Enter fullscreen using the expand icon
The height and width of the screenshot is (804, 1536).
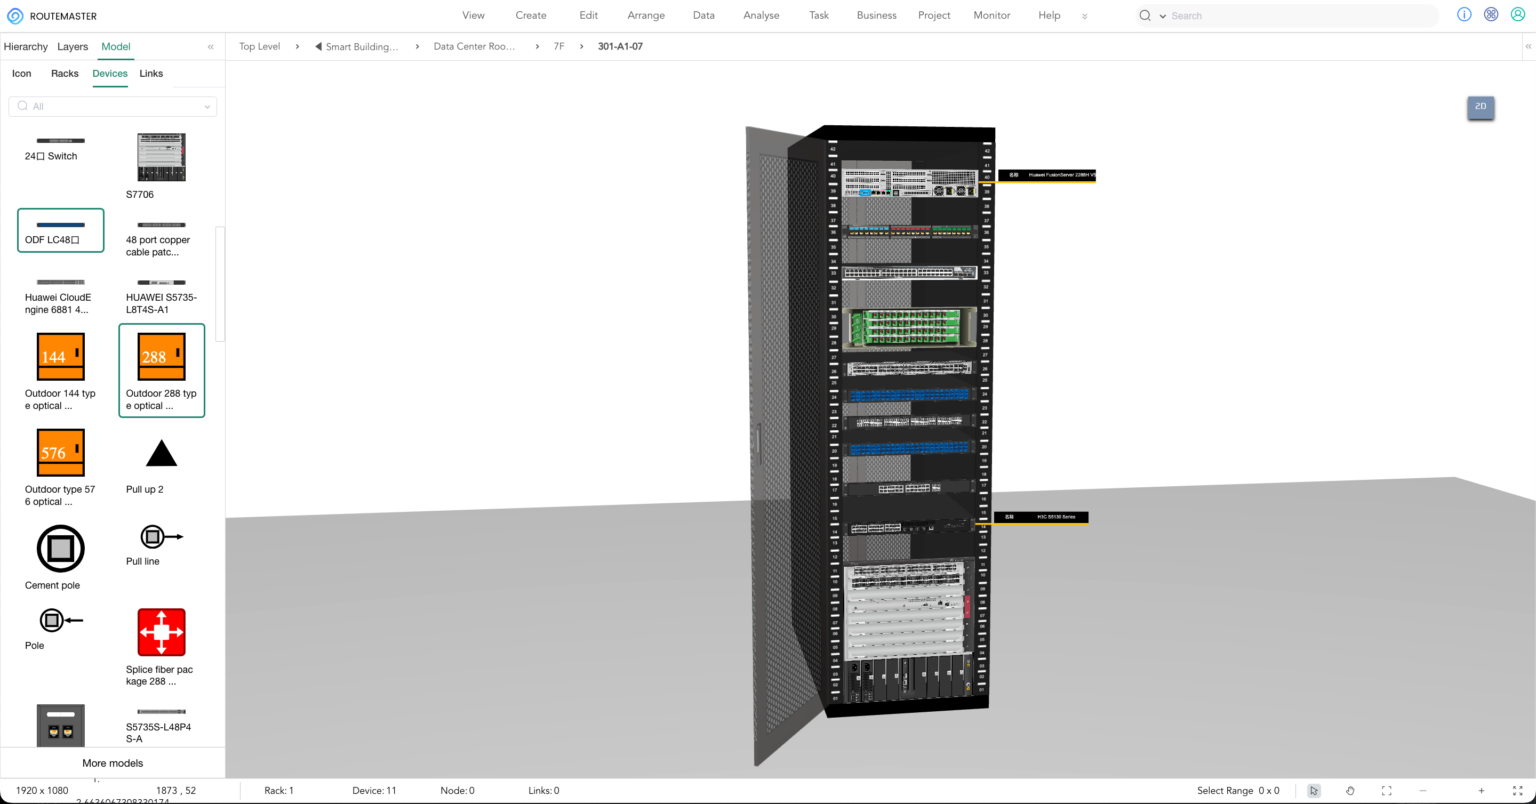1517,791
